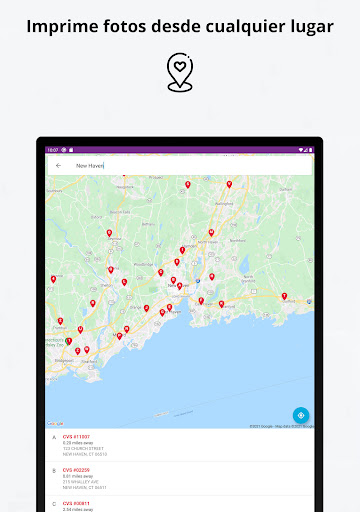Select map pin V above Wallingford
The width and height of the screenshot is (360, 512).
(x=229, y=184)
